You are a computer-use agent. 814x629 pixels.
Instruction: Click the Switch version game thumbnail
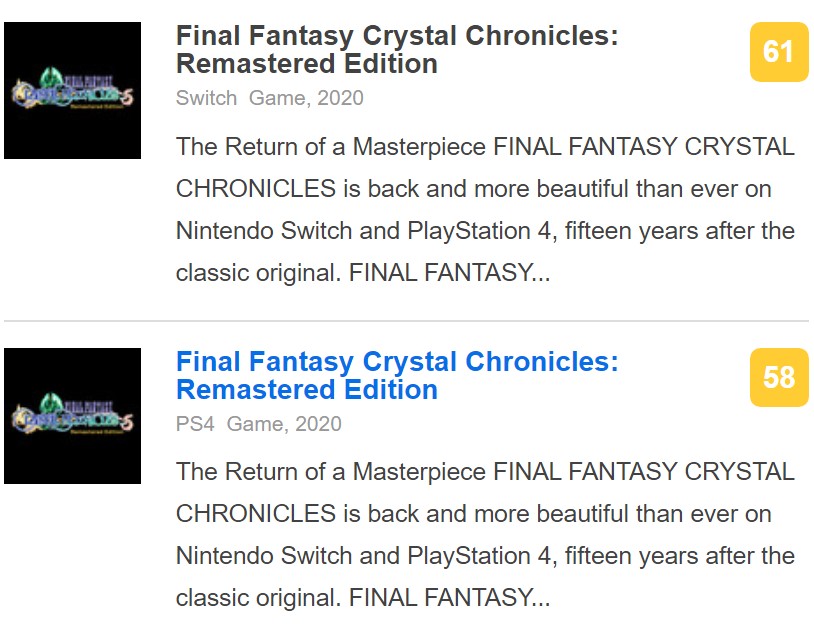point(72,91)
